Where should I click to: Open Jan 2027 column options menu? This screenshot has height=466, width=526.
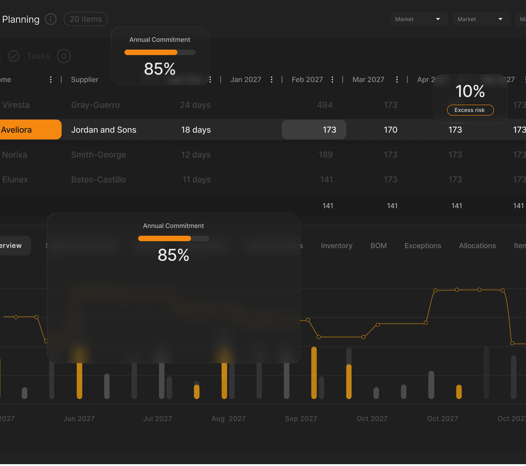(x=271, y=80)
